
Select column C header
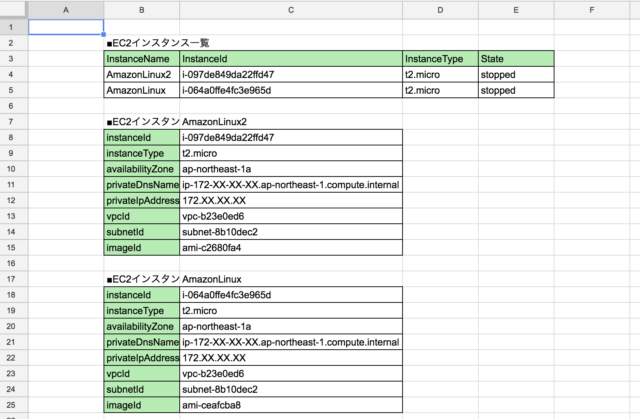pyautogui.click(x=291, y=10)
